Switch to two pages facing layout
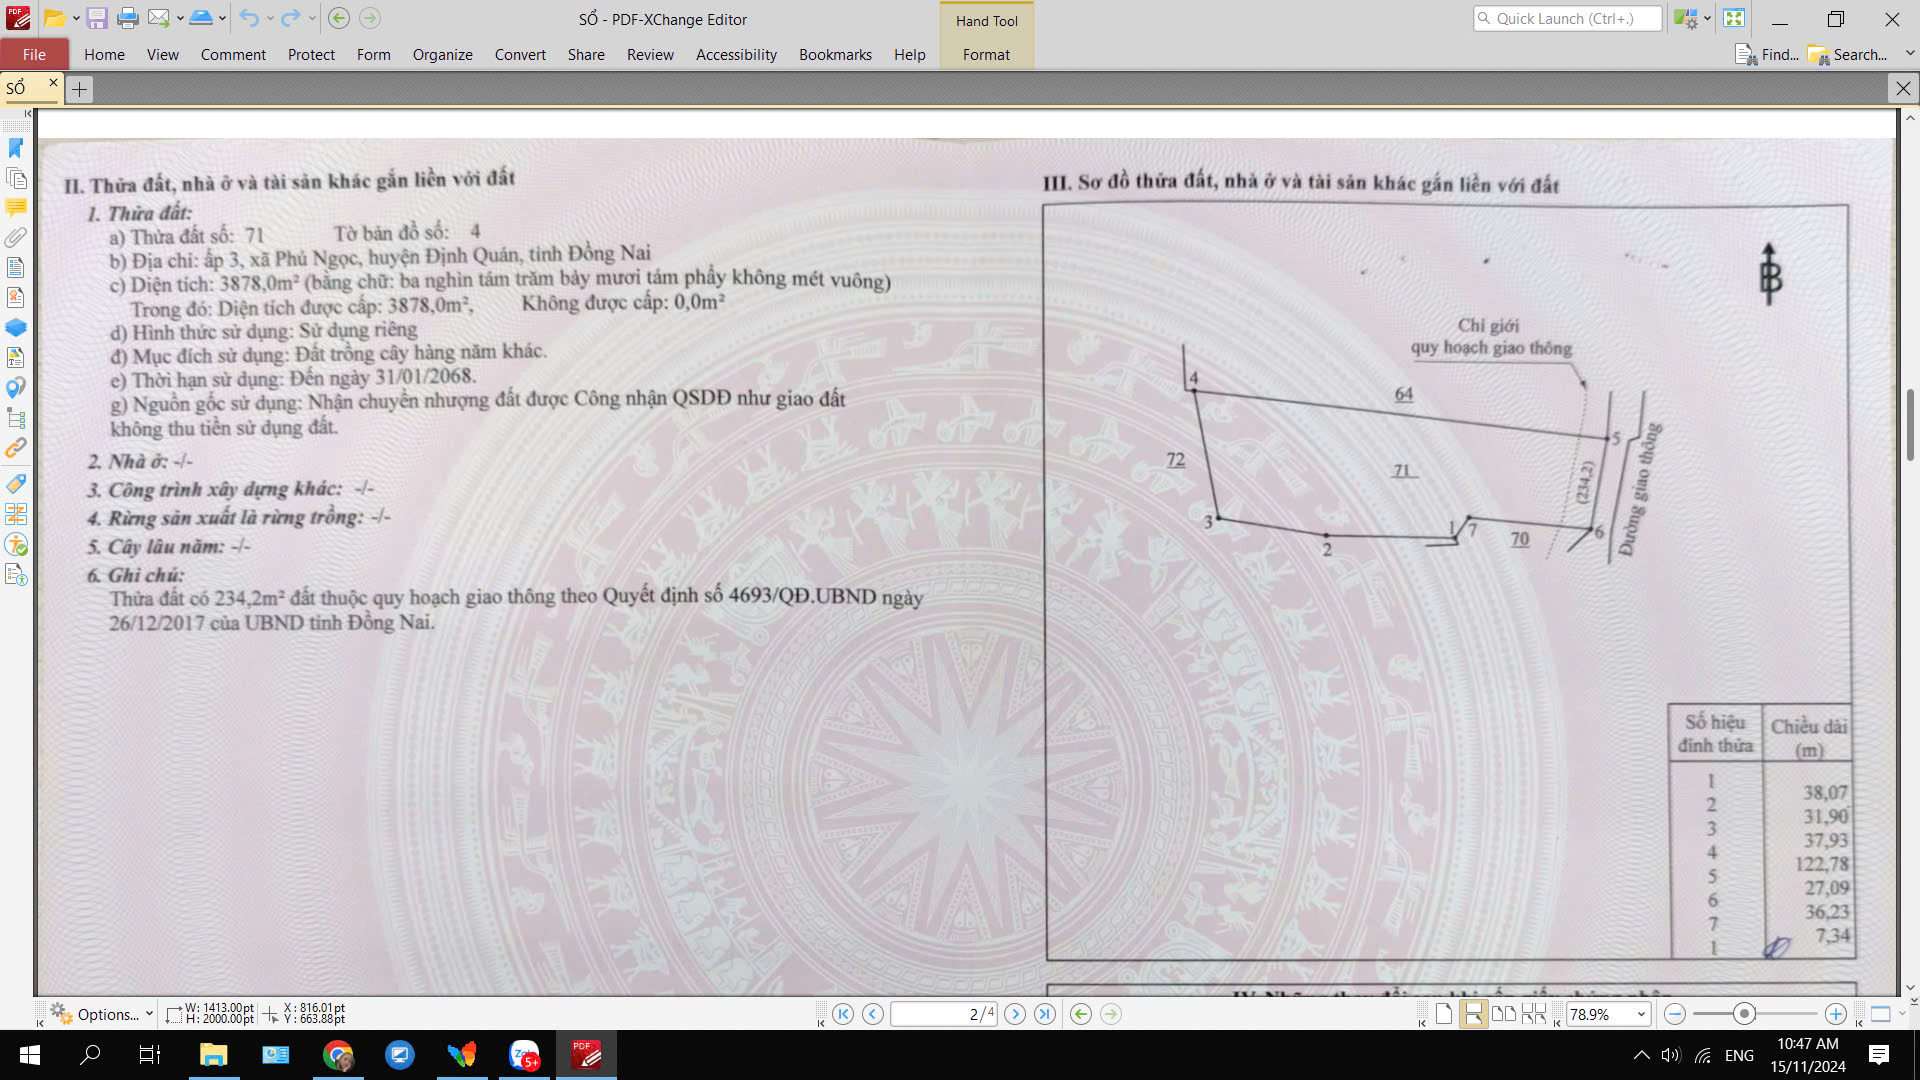 [x=1503, y=1014]
